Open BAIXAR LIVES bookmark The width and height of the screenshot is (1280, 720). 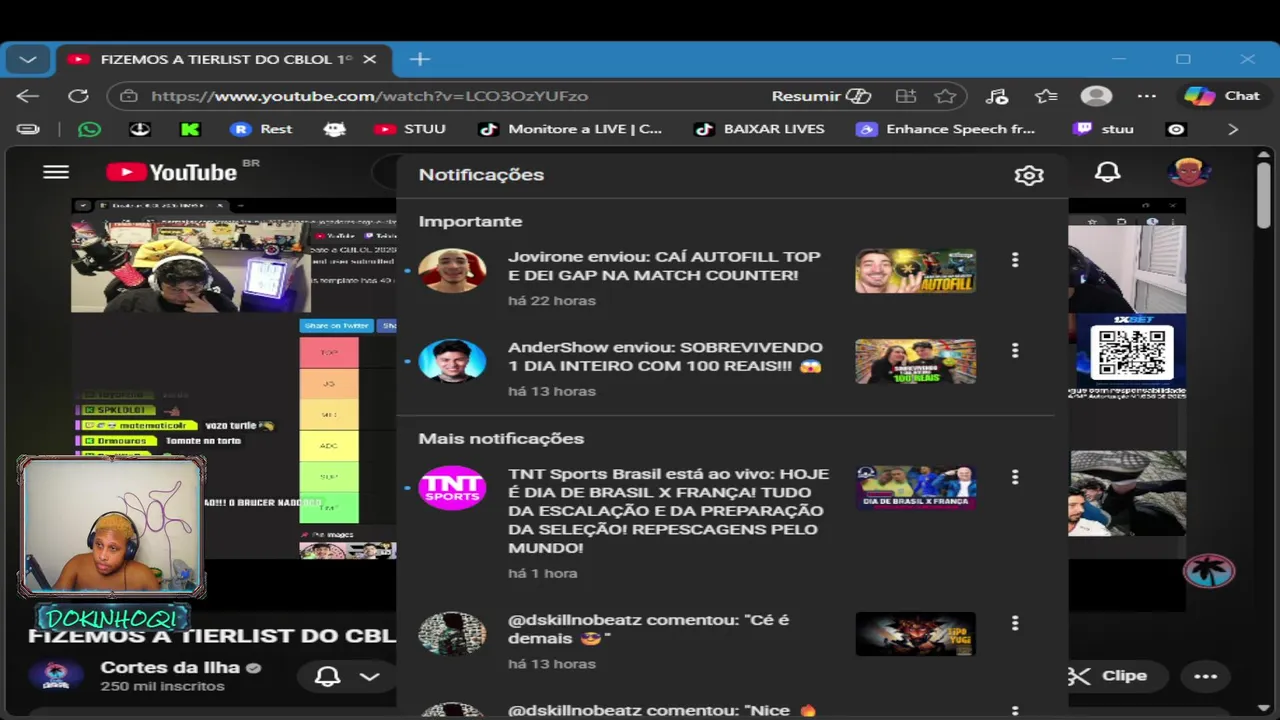[x=760, y=129]
